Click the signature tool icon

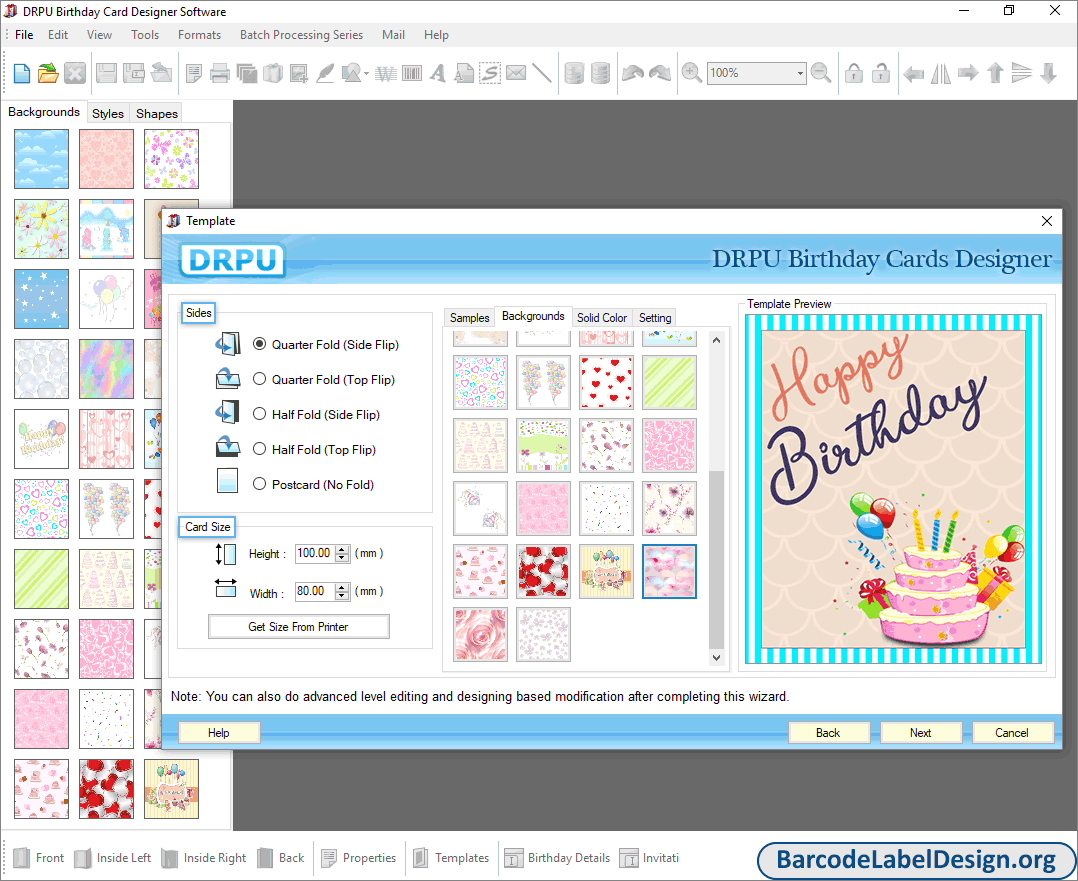click(x=490, y=73)
